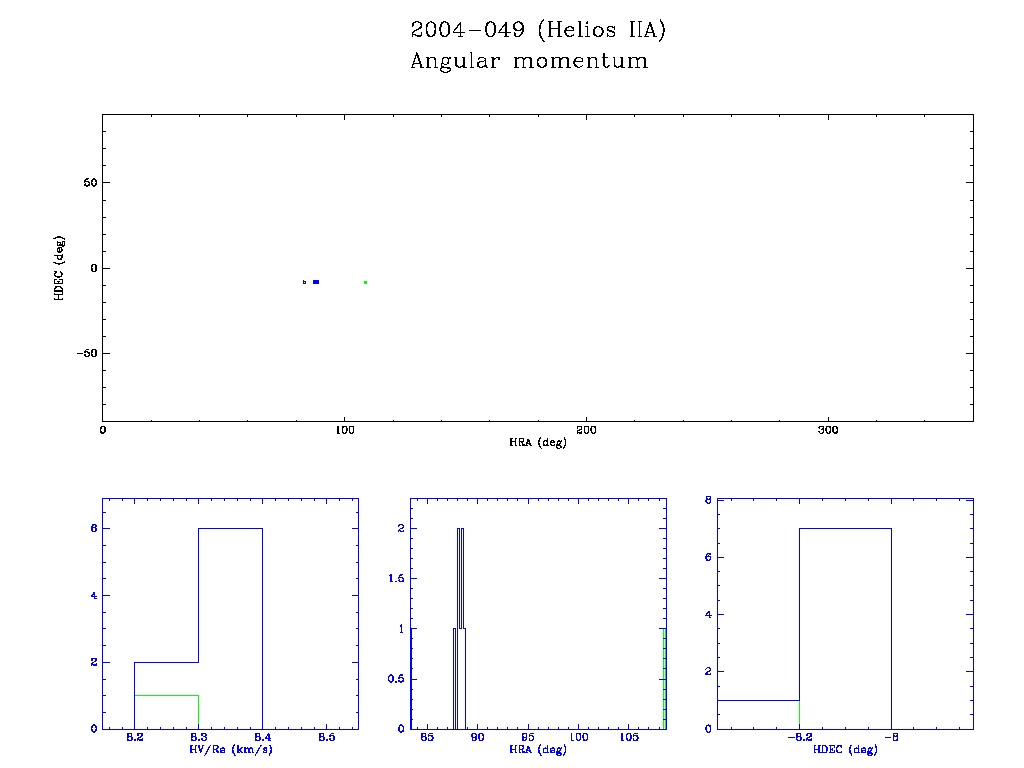Click the green bar at right of HRA histogram

664,678
